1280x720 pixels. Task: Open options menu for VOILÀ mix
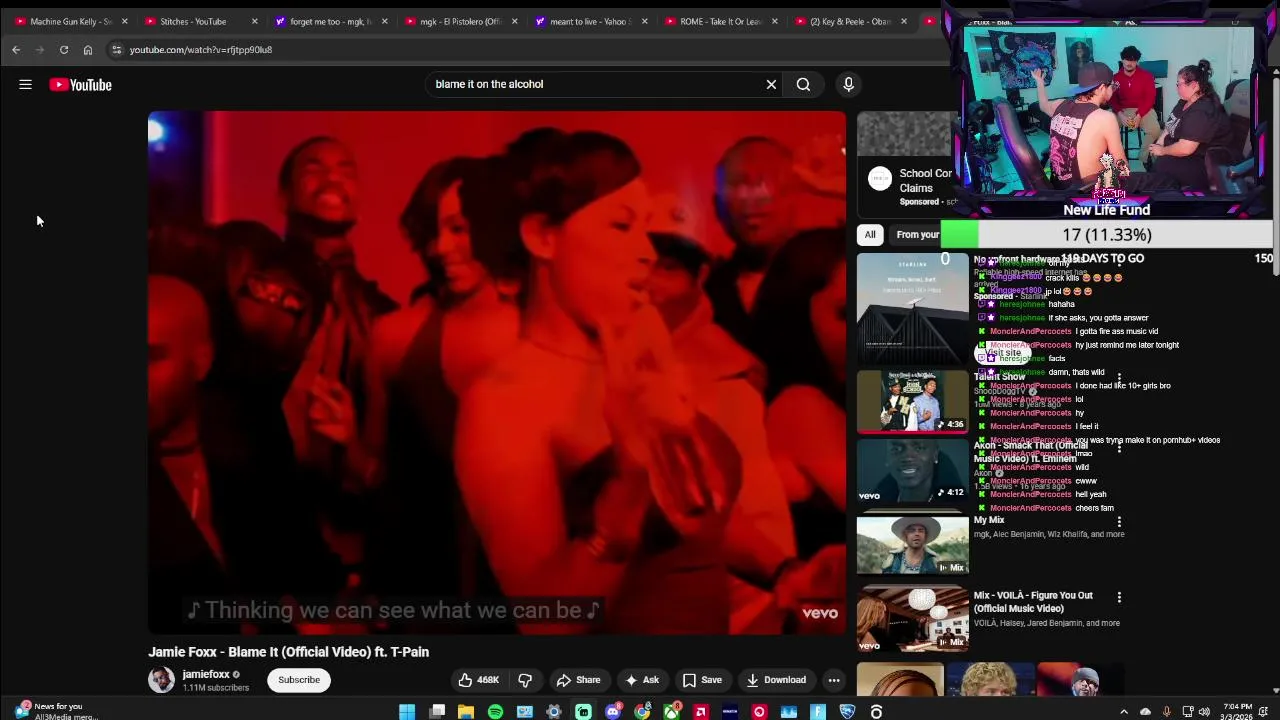(1119, 597)
